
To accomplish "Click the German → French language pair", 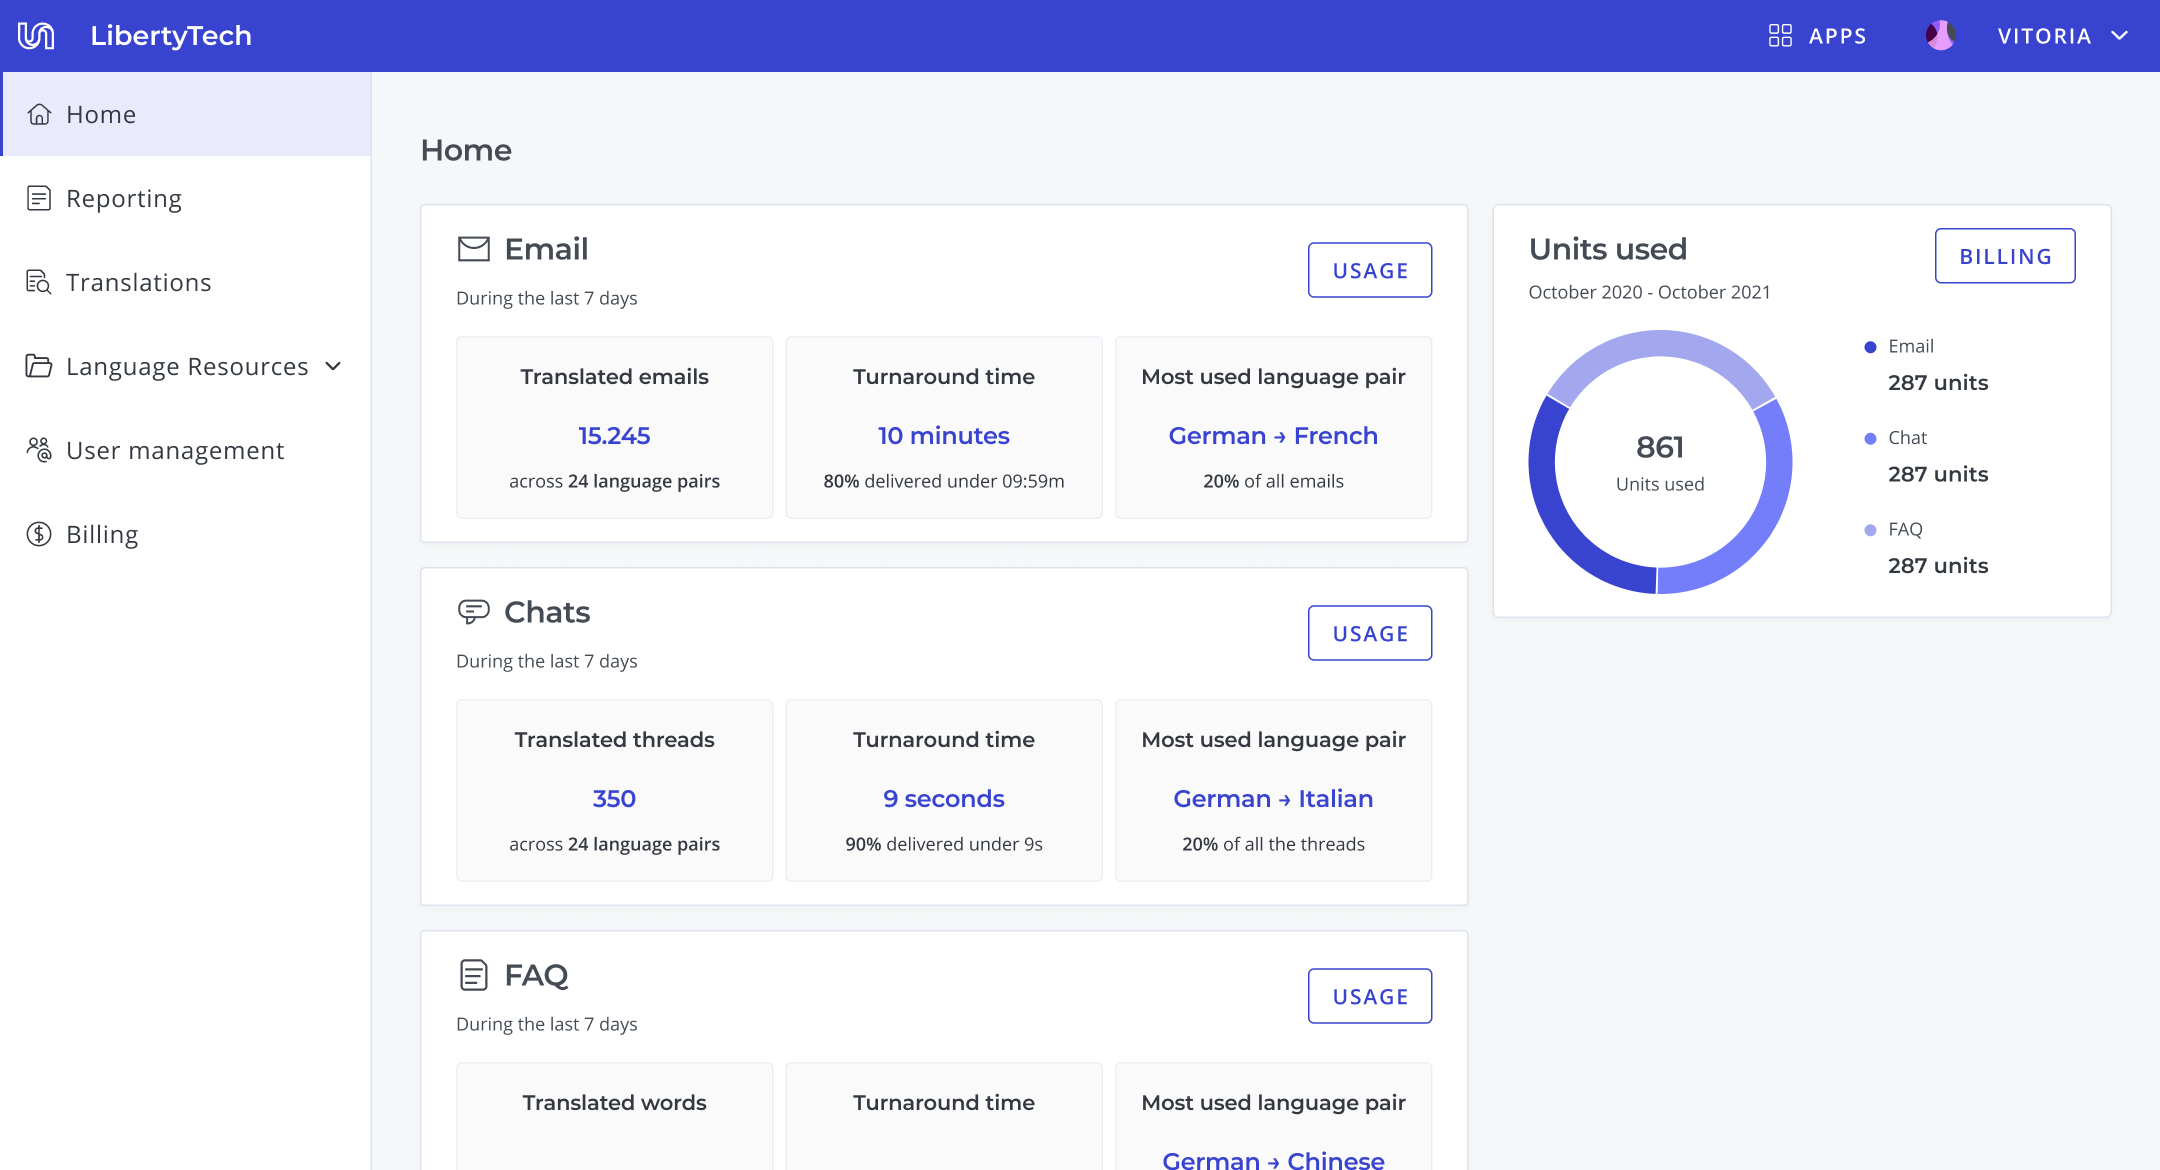I will tap(1273, 436).
